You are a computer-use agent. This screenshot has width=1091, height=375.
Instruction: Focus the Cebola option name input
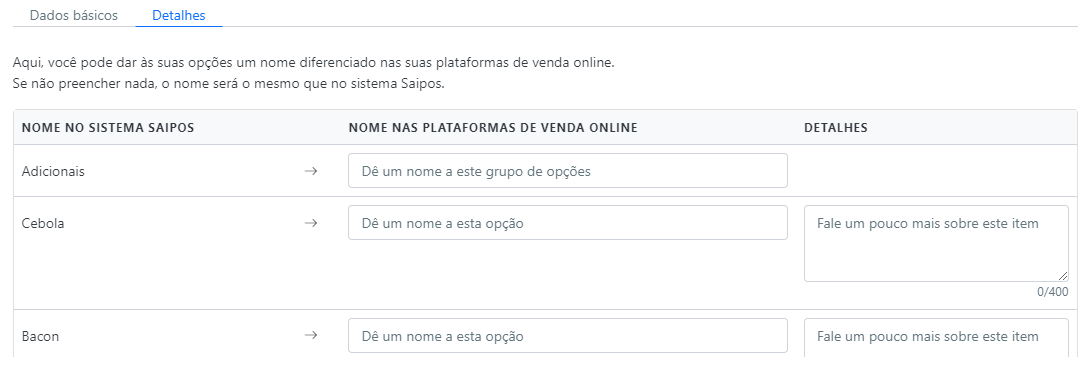point(568,223)
